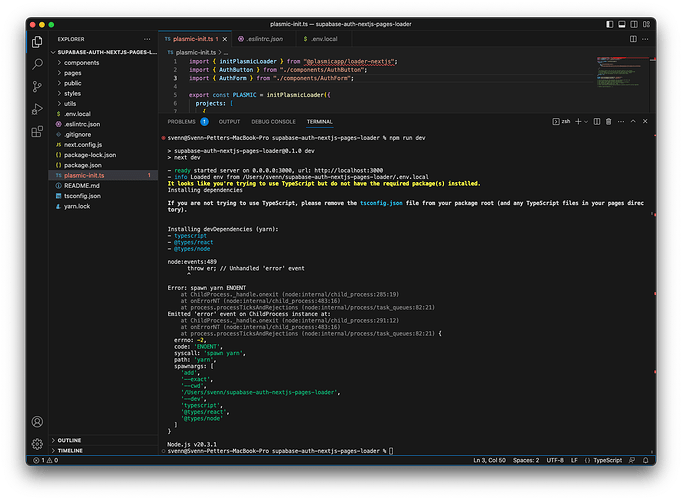Click errors and warnings status bar indicator

[46, 460]
